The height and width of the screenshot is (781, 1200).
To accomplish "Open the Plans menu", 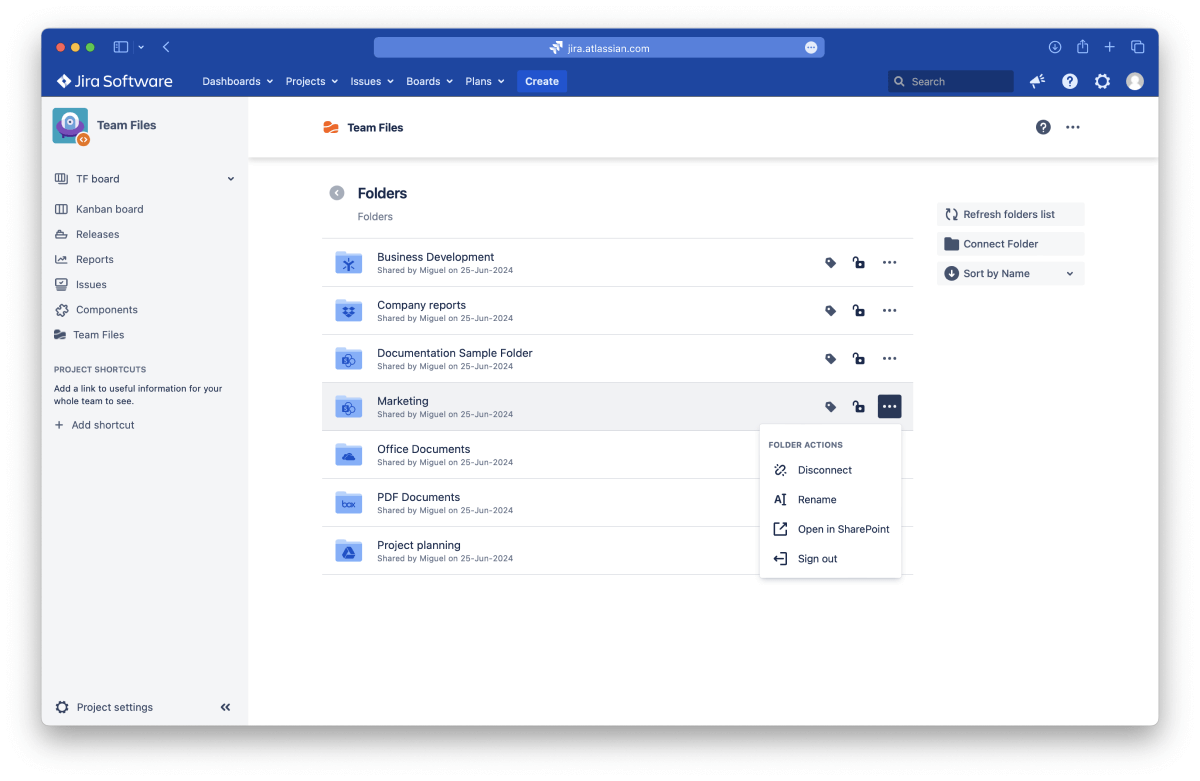I will coord(485,82).
